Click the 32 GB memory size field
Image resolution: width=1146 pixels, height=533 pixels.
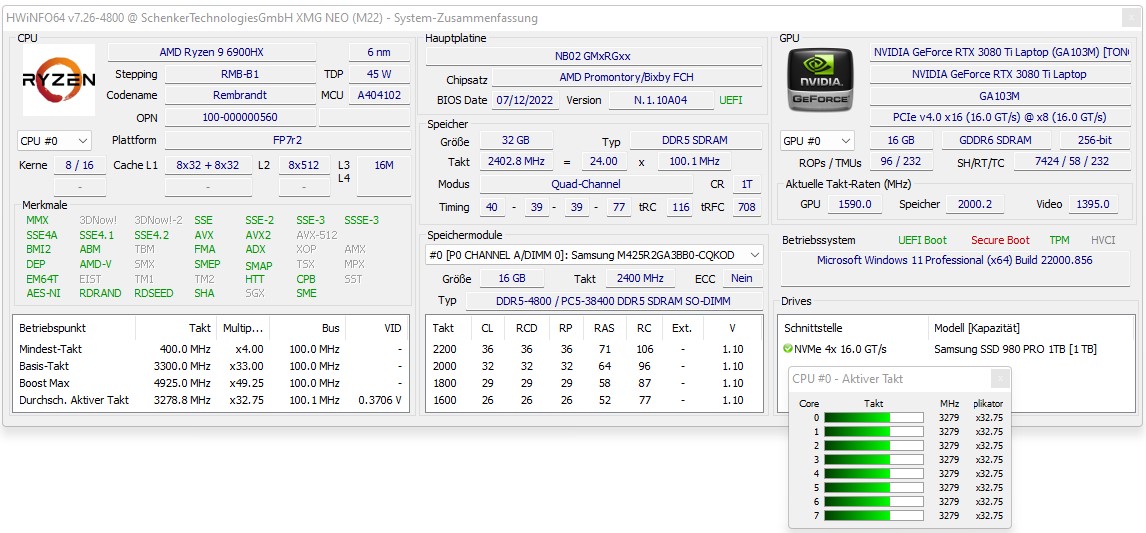516,140
